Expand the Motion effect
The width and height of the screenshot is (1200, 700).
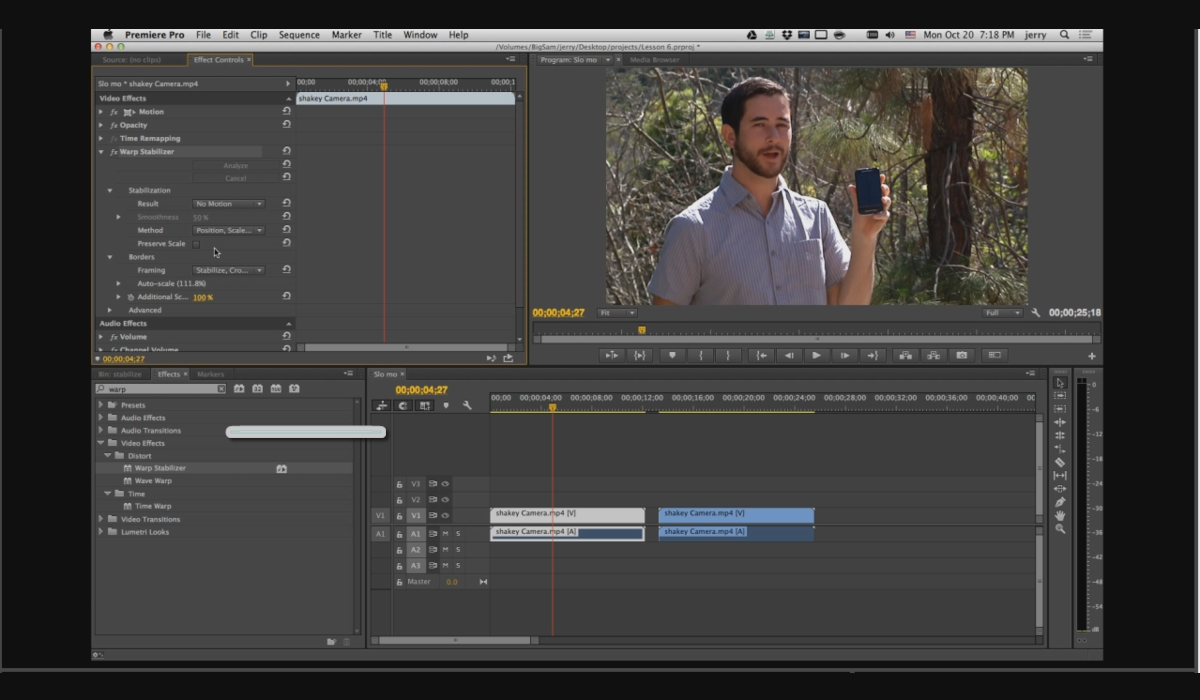(x=101, y=112)
